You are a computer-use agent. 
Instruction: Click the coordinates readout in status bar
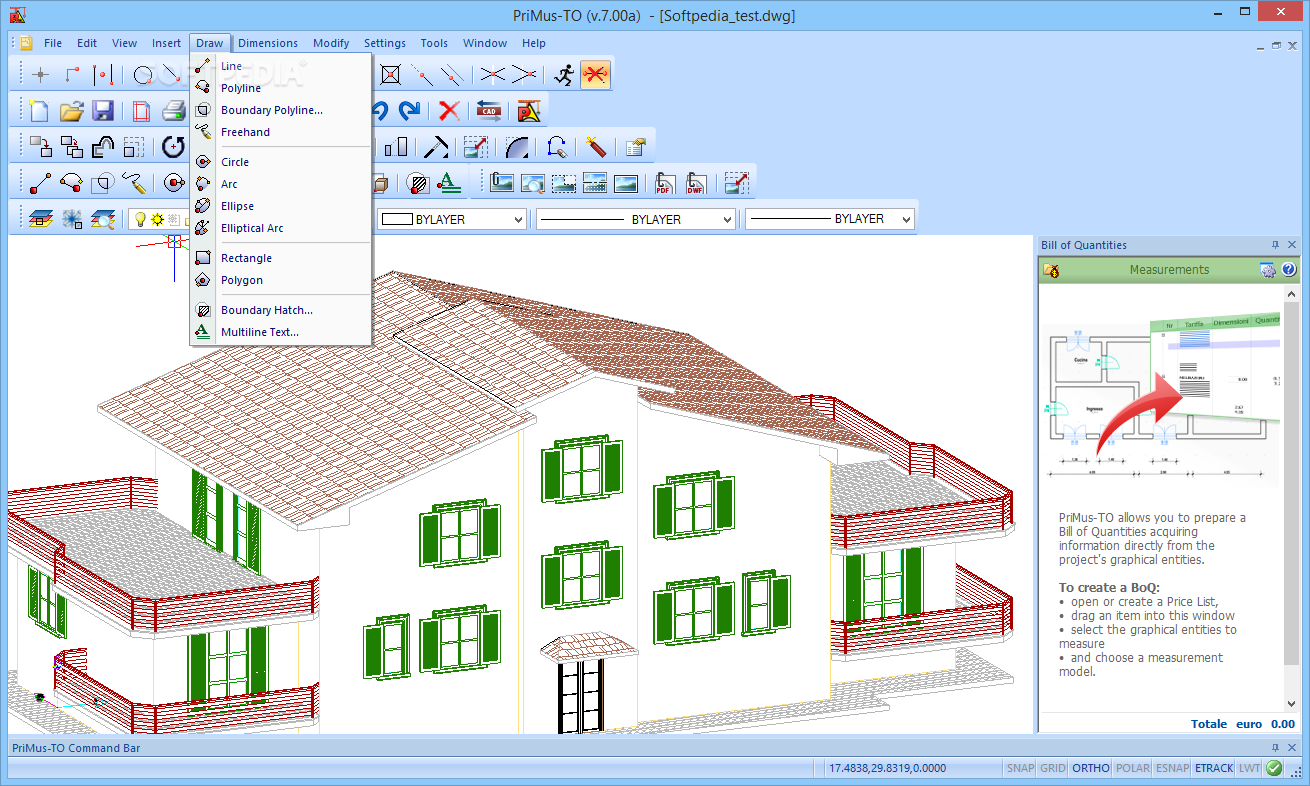pos(888,768)
